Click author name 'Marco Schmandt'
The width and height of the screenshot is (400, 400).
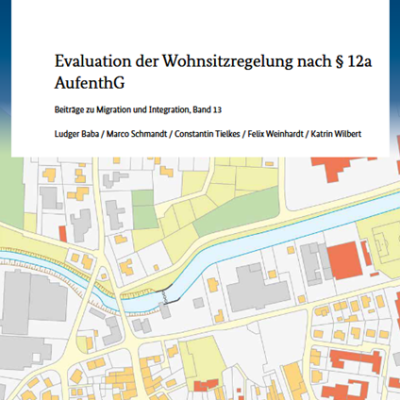(137, 134)
